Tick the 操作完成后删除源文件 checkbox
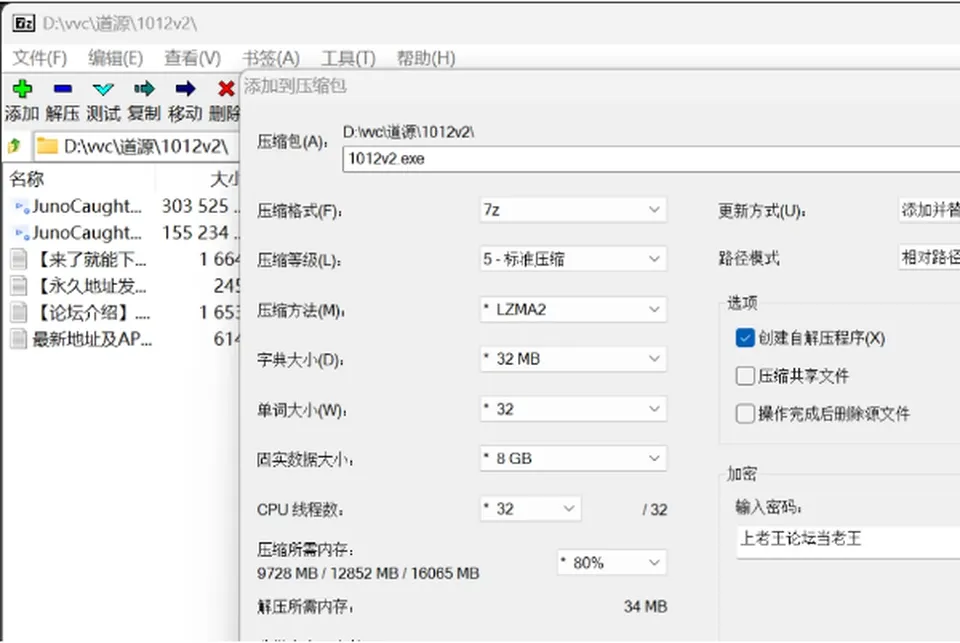The height and width of the screenshot is (643, 960). [745, 414]
